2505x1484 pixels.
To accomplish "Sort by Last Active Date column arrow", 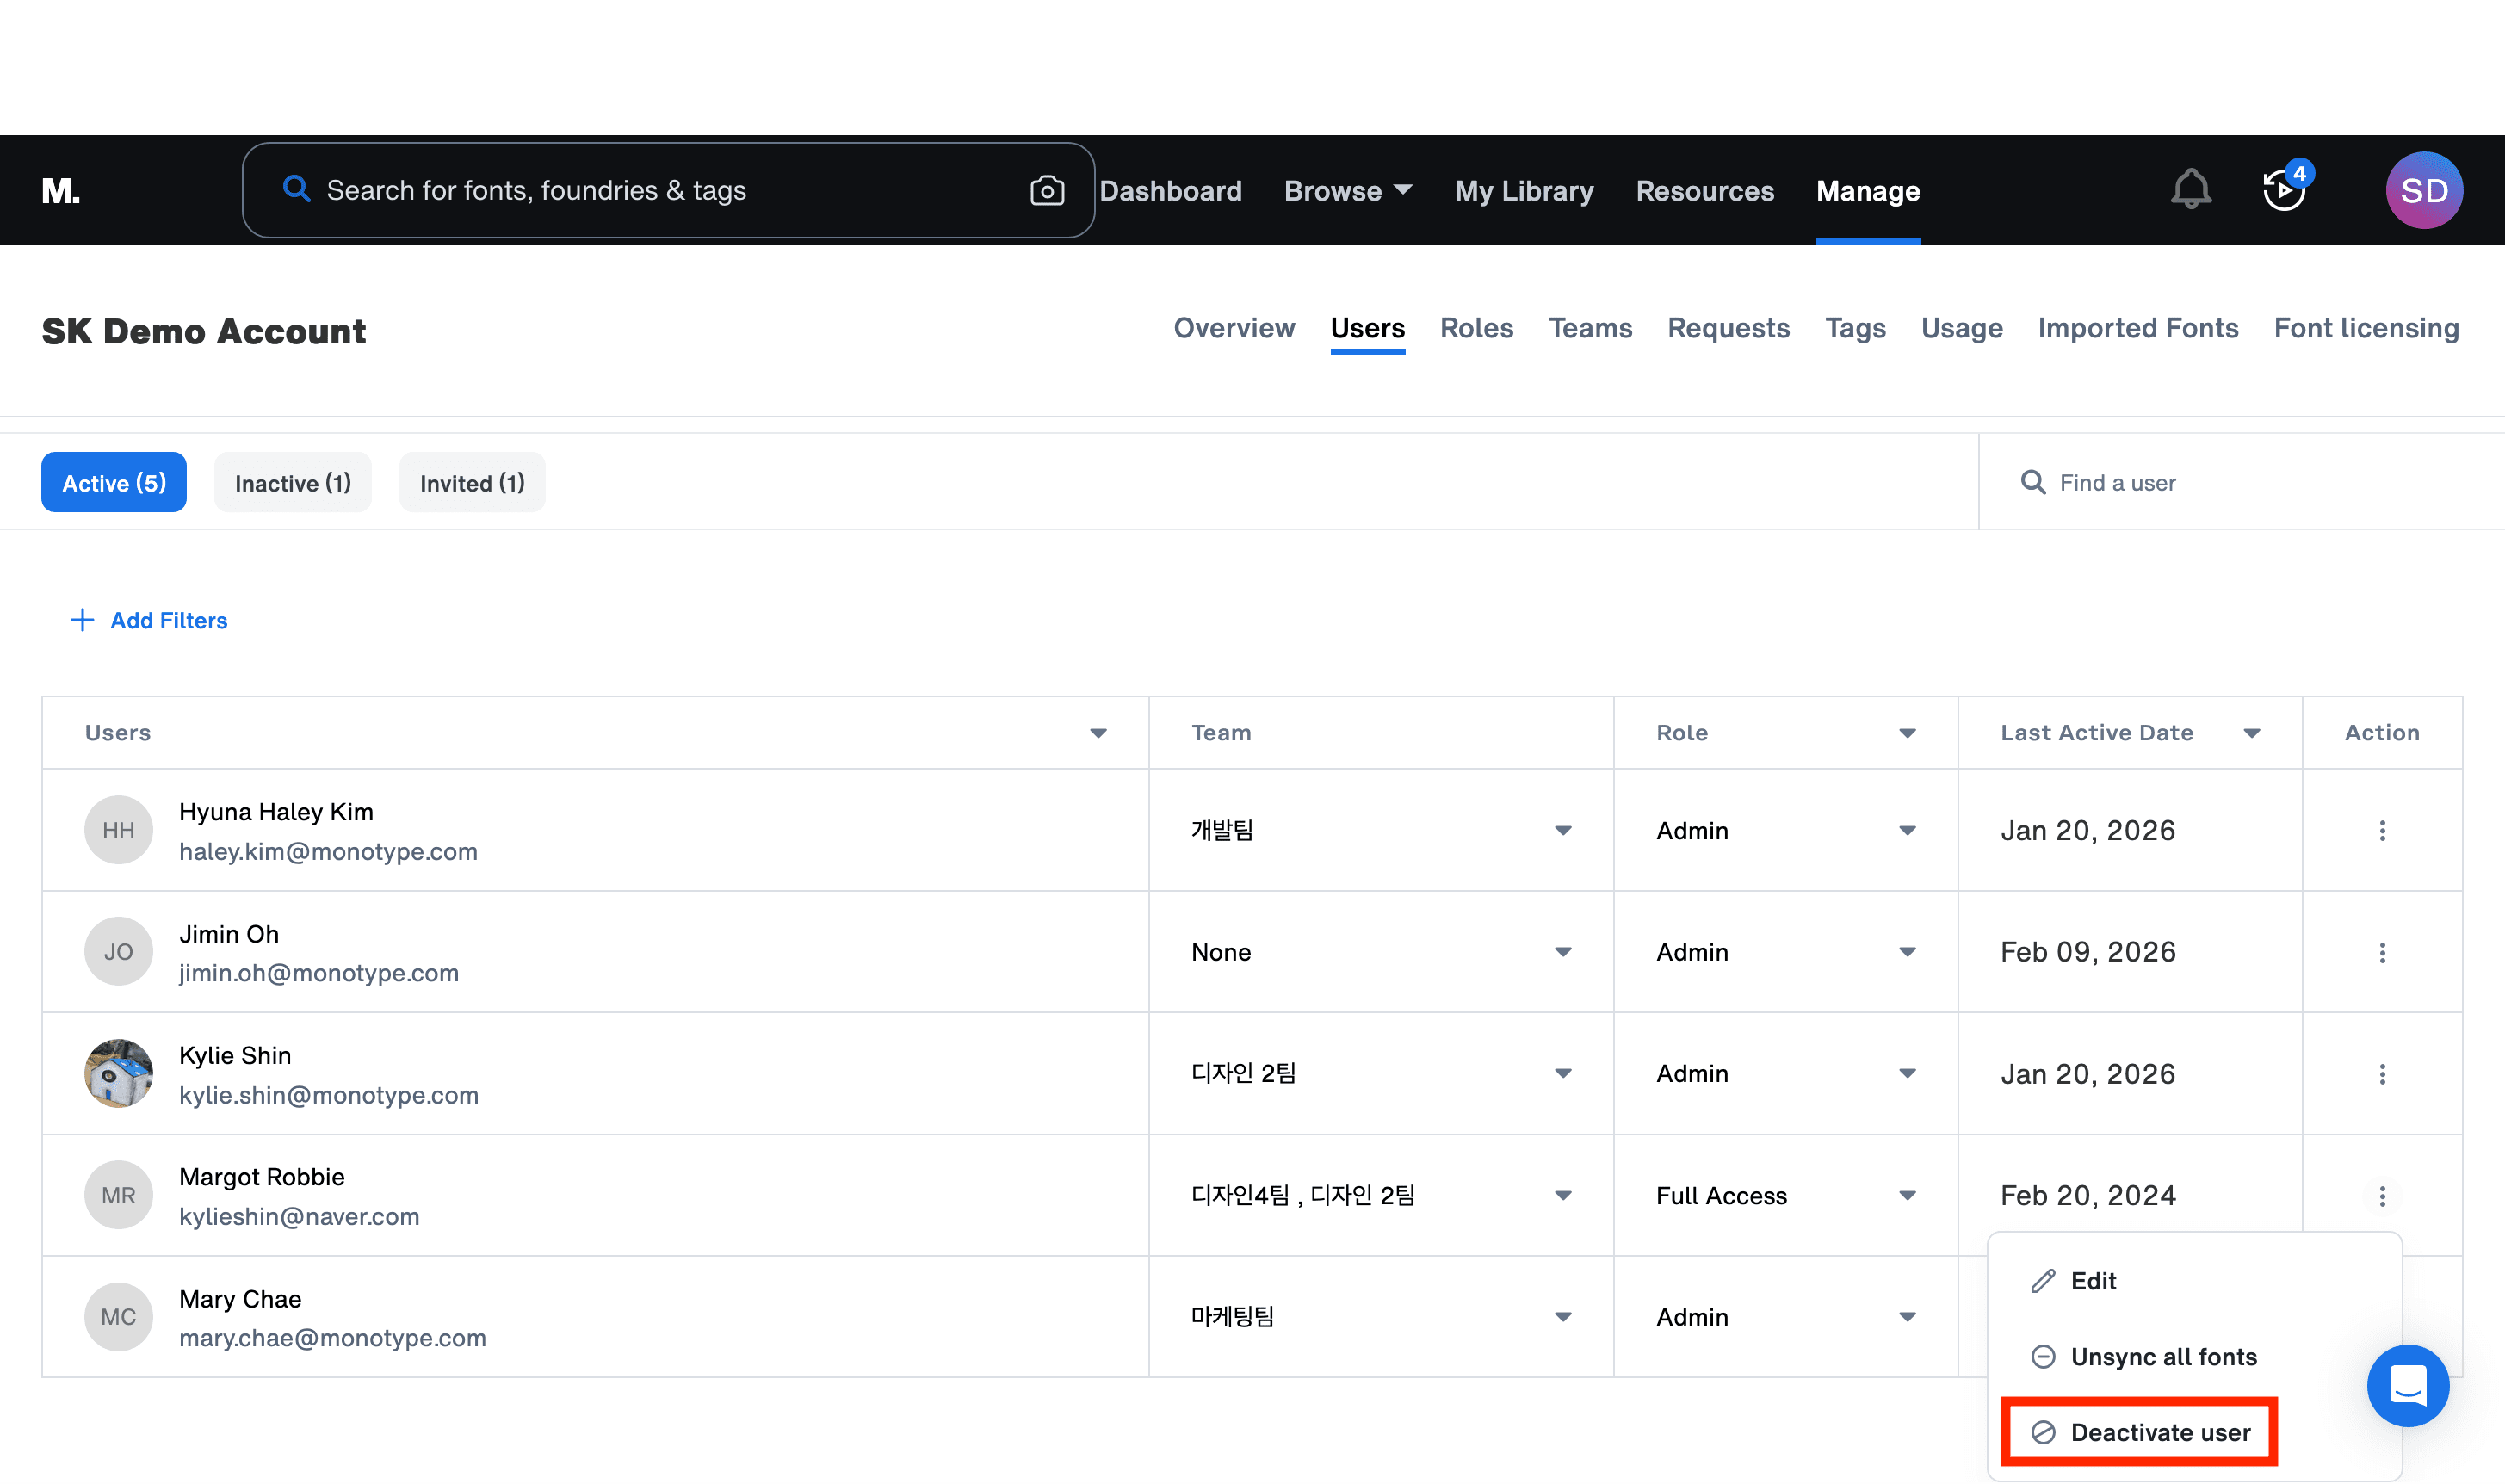I will 2251,733.
